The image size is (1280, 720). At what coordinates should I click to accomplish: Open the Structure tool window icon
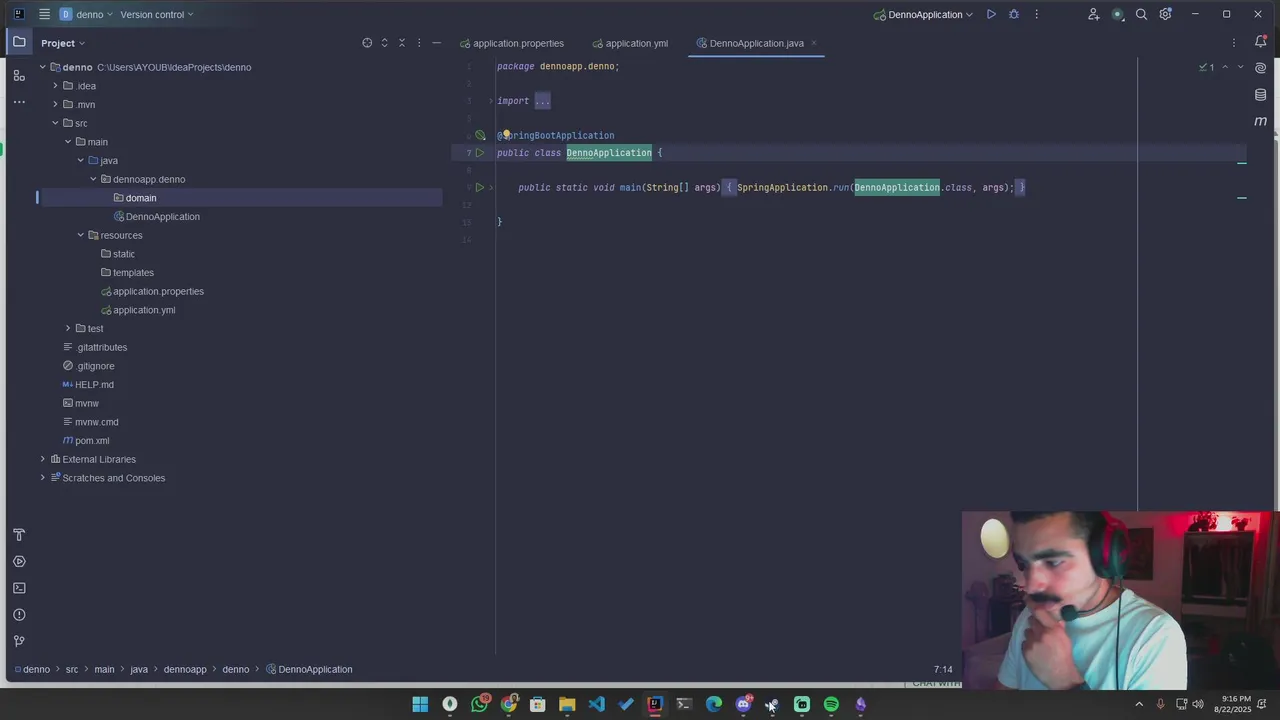19,75
